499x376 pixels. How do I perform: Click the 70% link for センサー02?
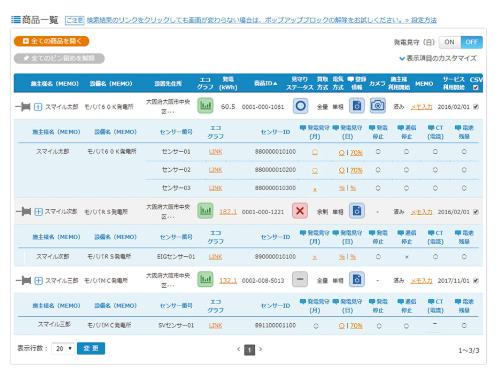tap(356, 170)
